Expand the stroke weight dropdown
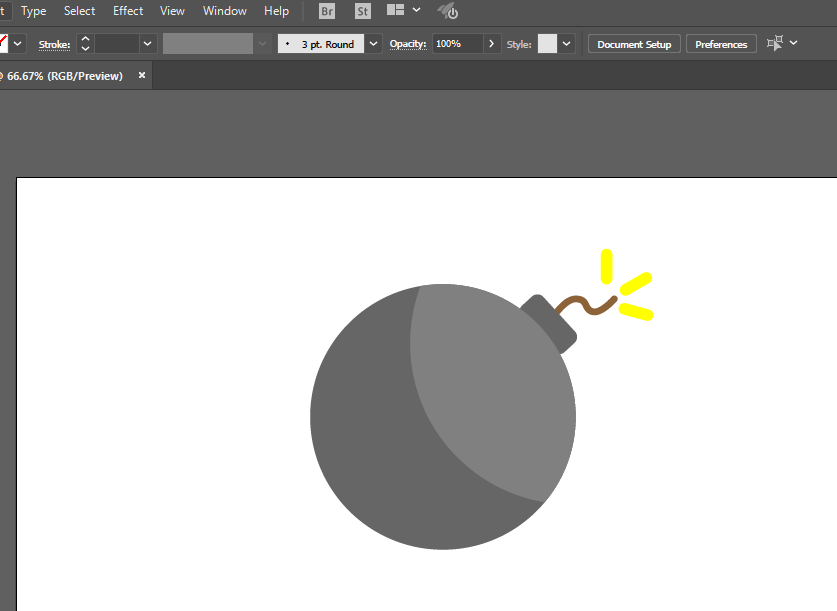Image resolution: width=837 pixels, height=611 pixels. 147,44
